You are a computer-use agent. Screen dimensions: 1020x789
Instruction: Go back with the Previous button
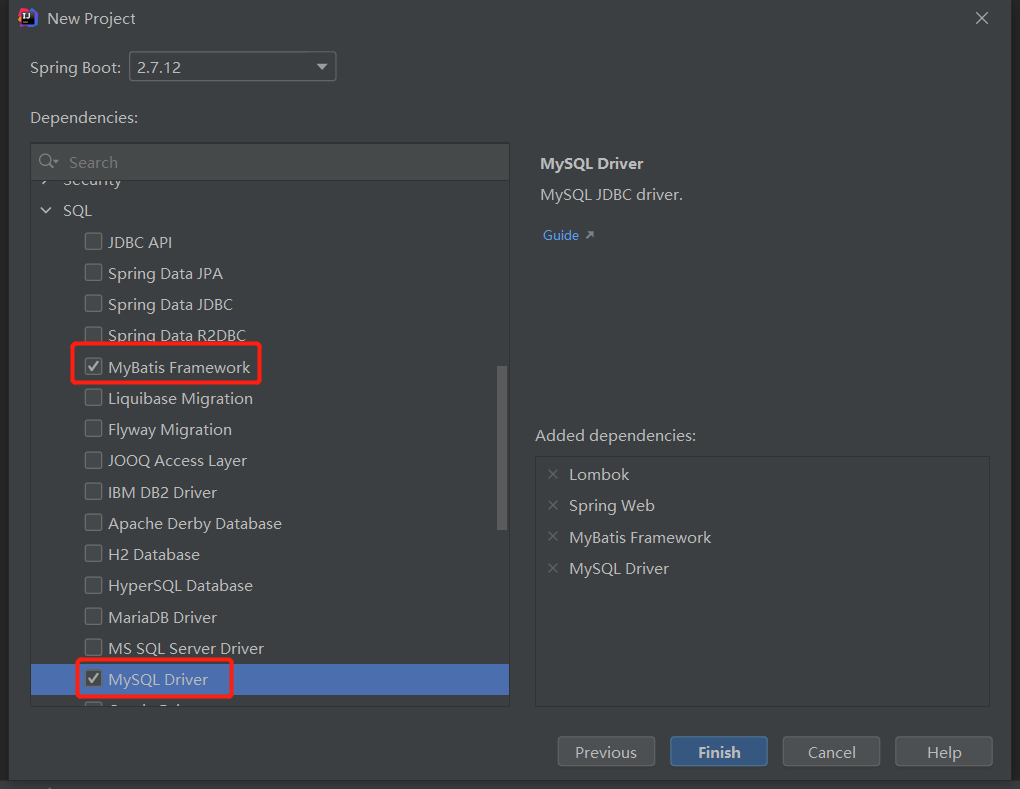(605, 752)
